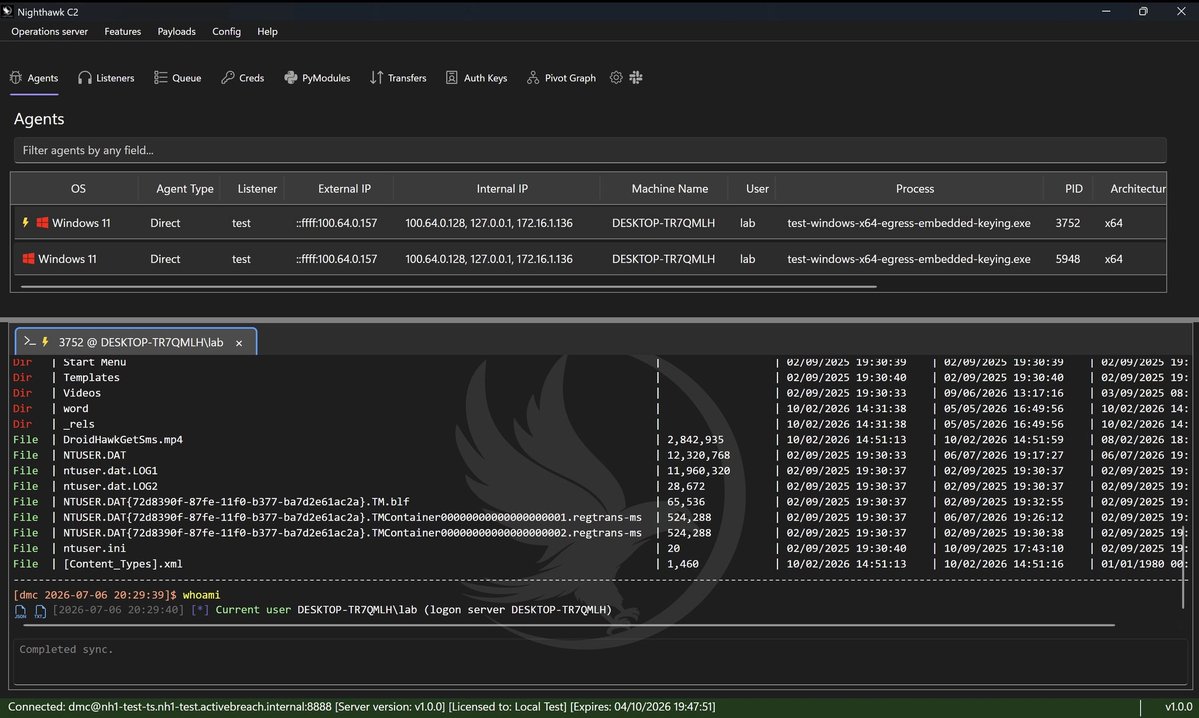1199x718 pixels.
Task: Export whoami output as JSON
Action: tap(21, 611)
